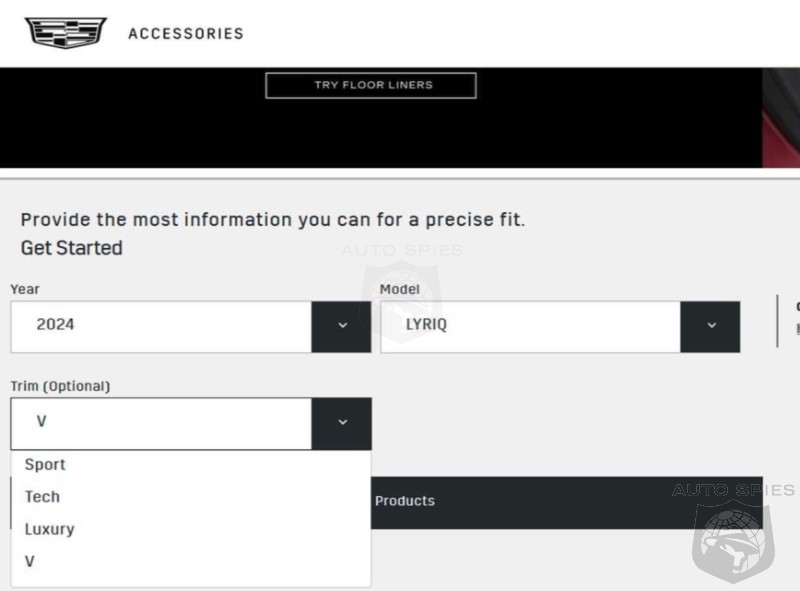Click the Year field showing 2024
Image resolution: width=800 pixels, height=591 pixels.
pos(161,327)
